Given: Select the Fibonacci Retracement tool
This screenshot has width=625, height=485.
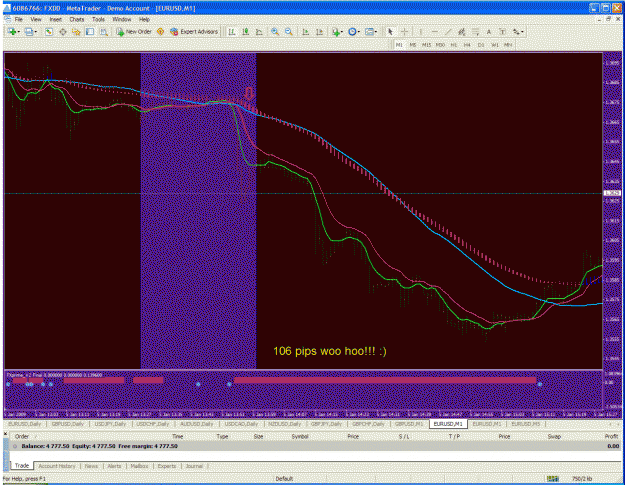Looking at the screenshot, I should pyautogui.click(x=475, y=32).
